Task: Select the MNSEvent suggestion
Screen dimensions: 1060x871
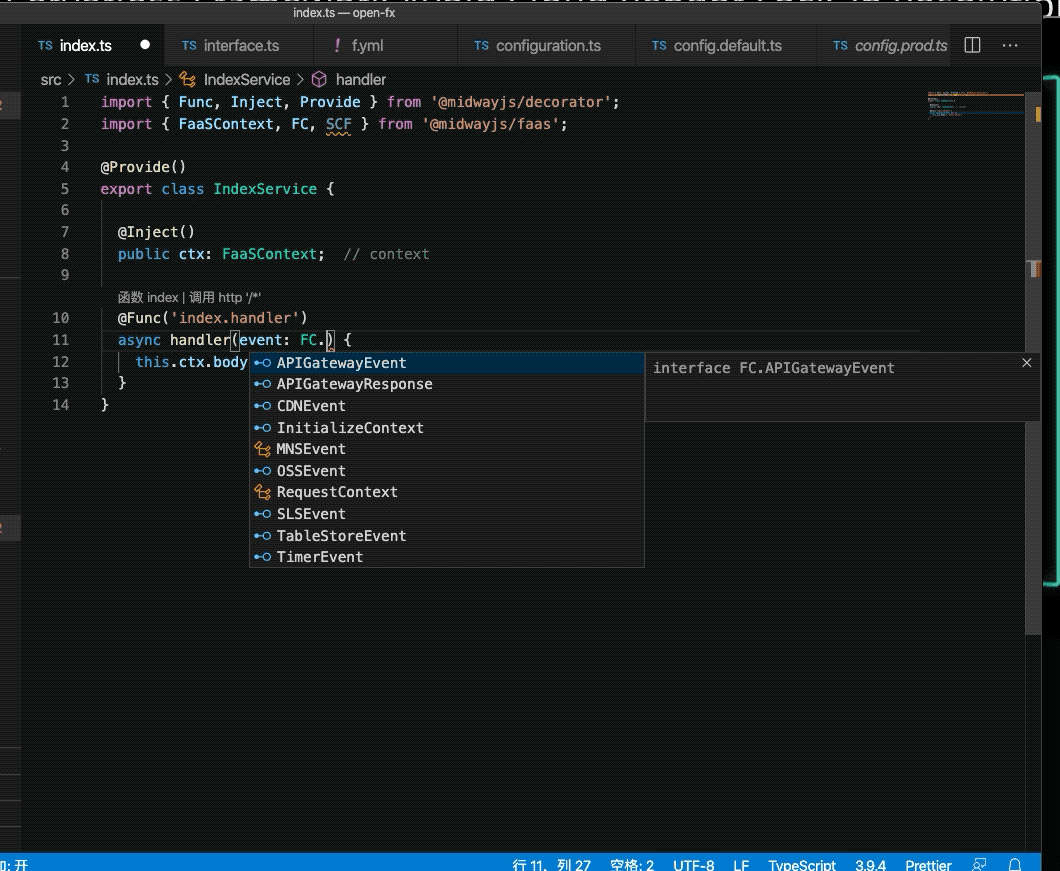Action: [x=311, y=449]
